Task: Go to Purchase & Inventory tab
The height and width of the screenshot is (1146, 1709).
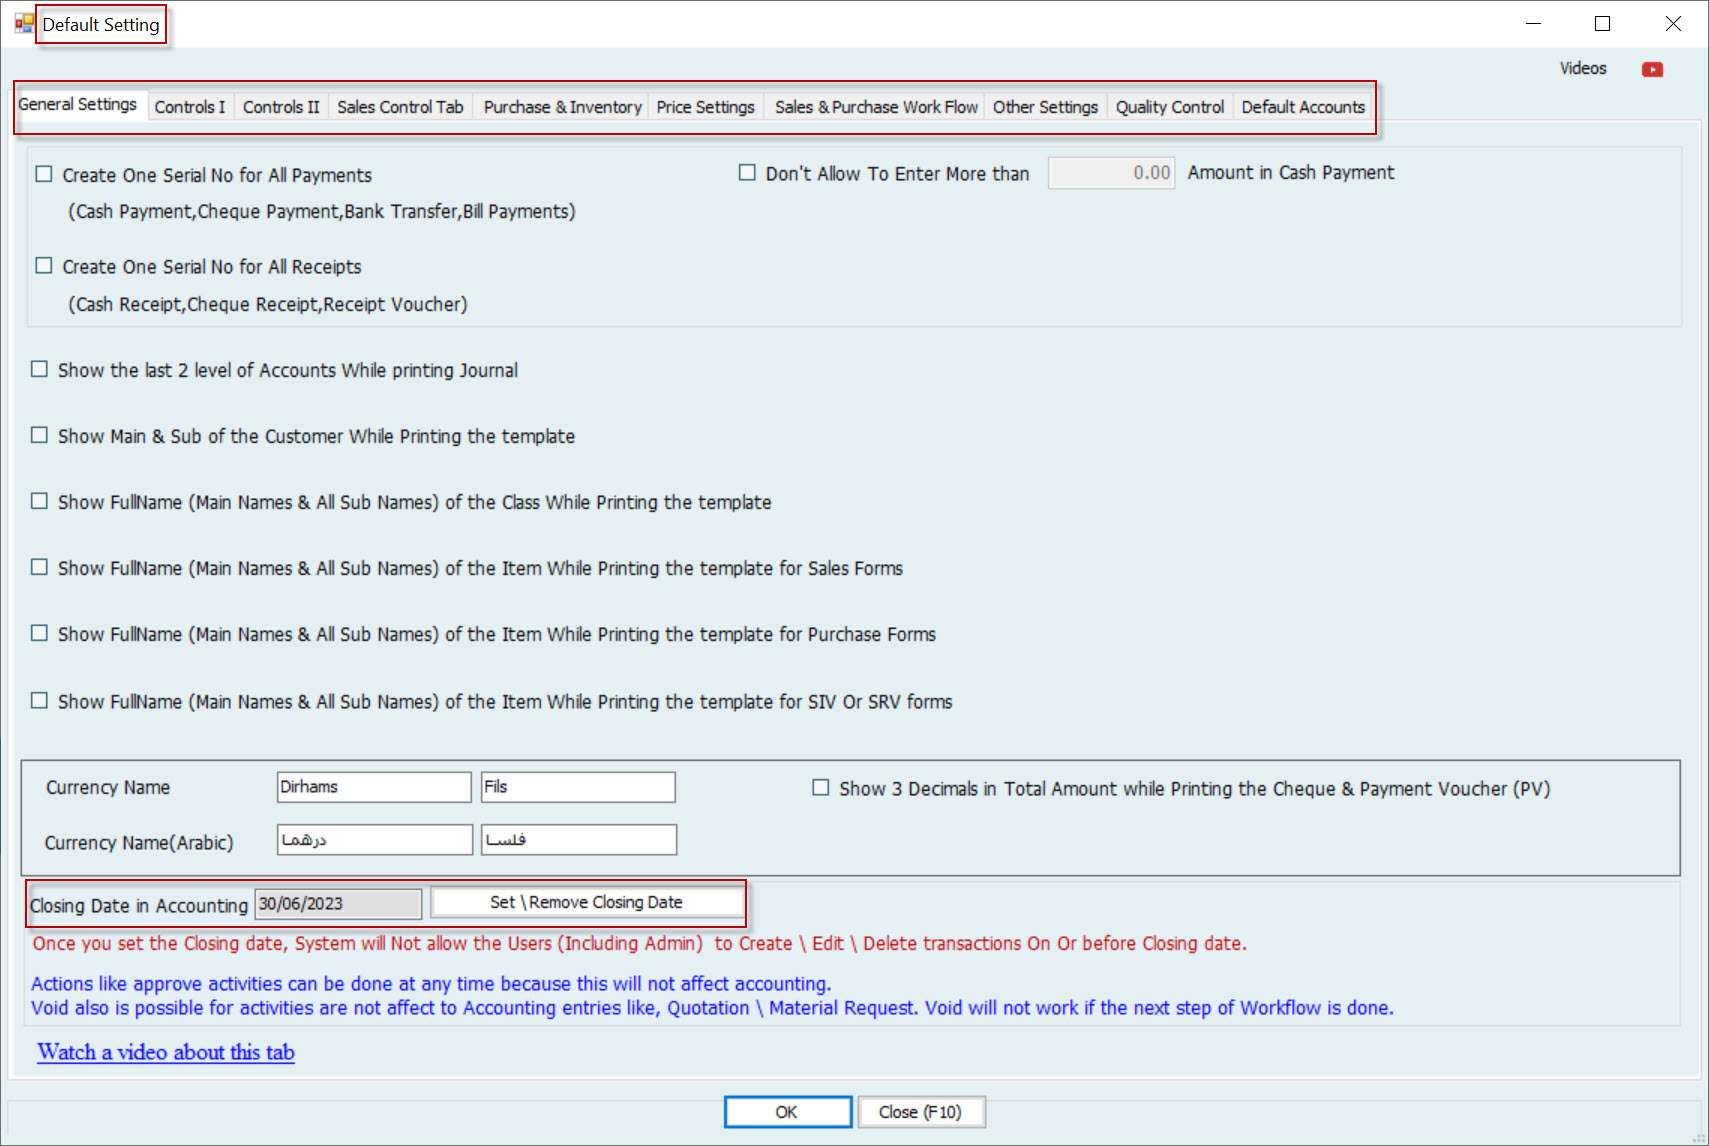Action: coord(562,107)
